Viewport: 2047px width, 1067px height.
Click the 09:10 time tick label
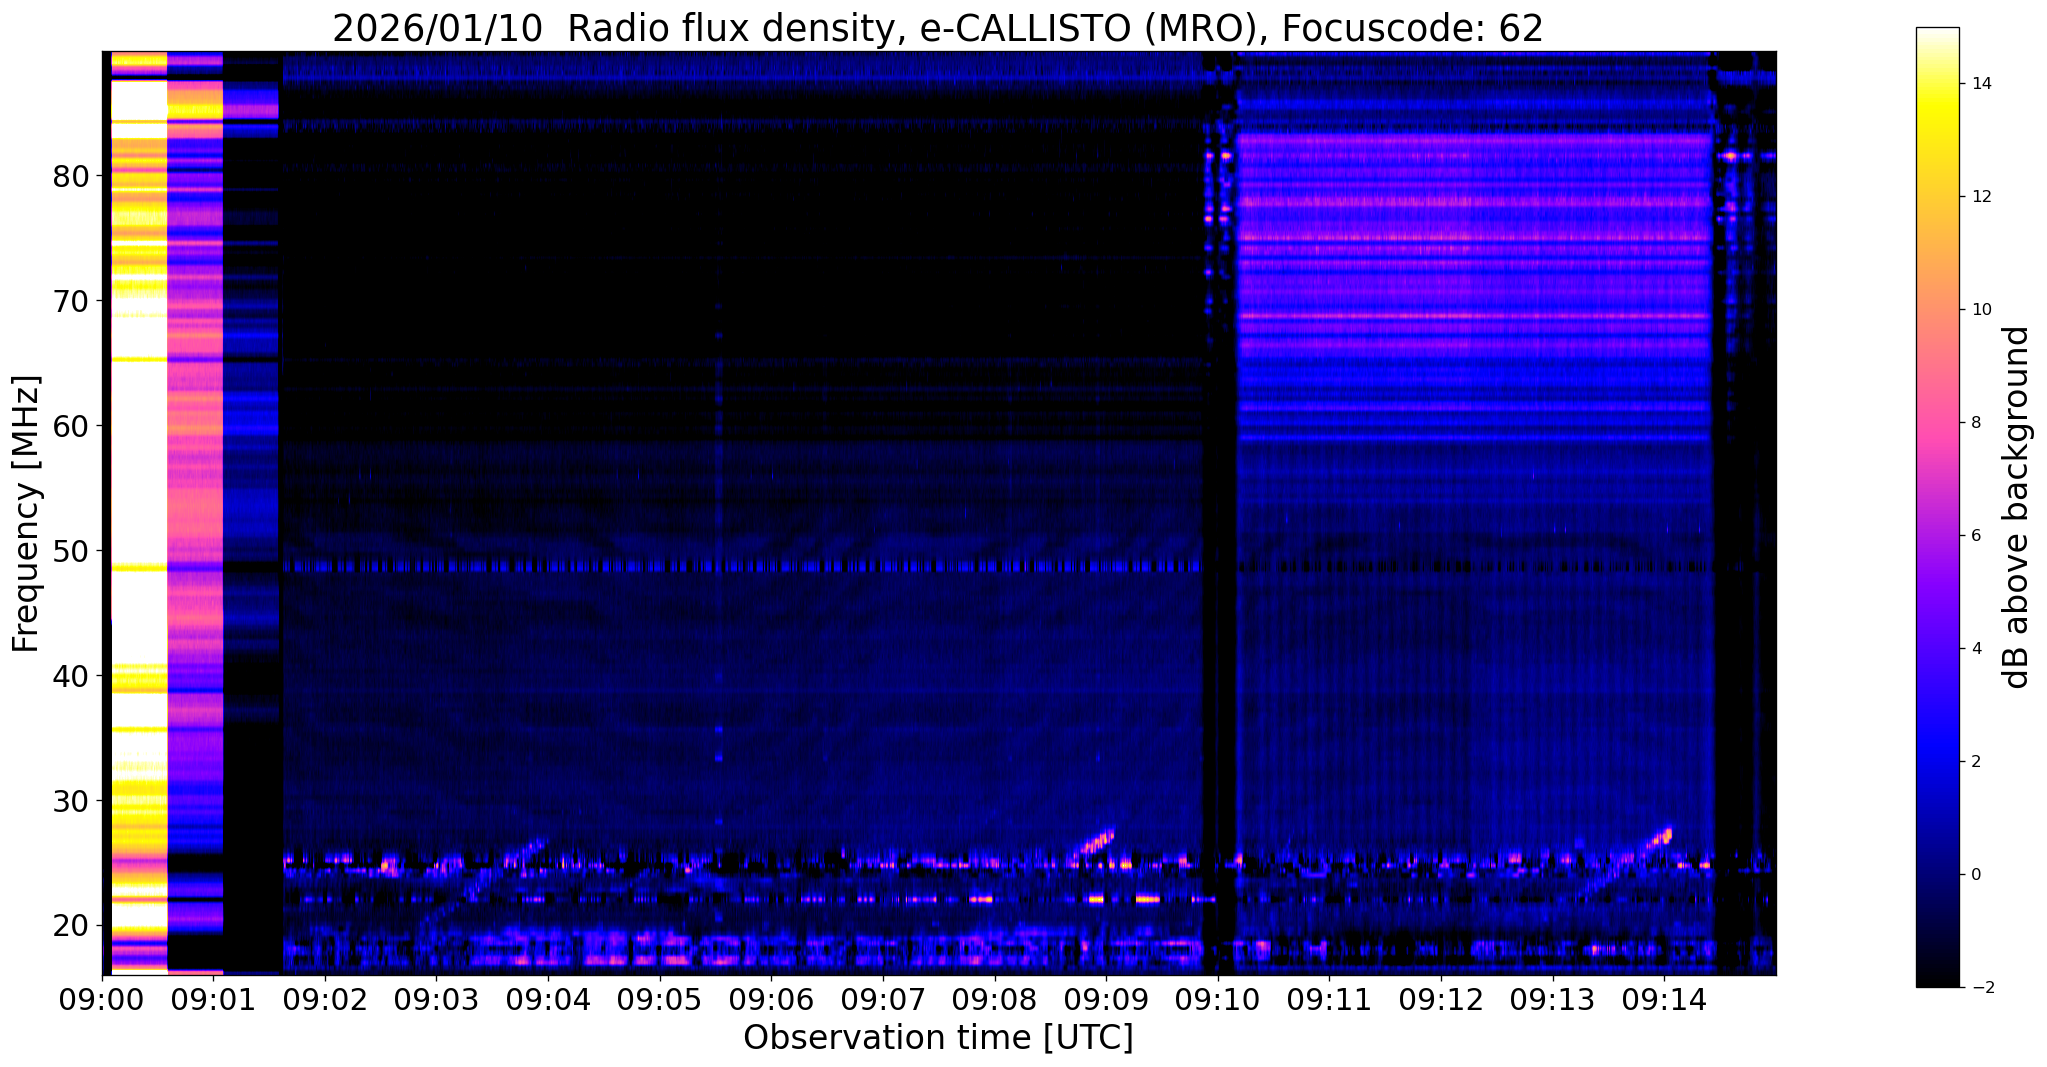pos(1218,998)
